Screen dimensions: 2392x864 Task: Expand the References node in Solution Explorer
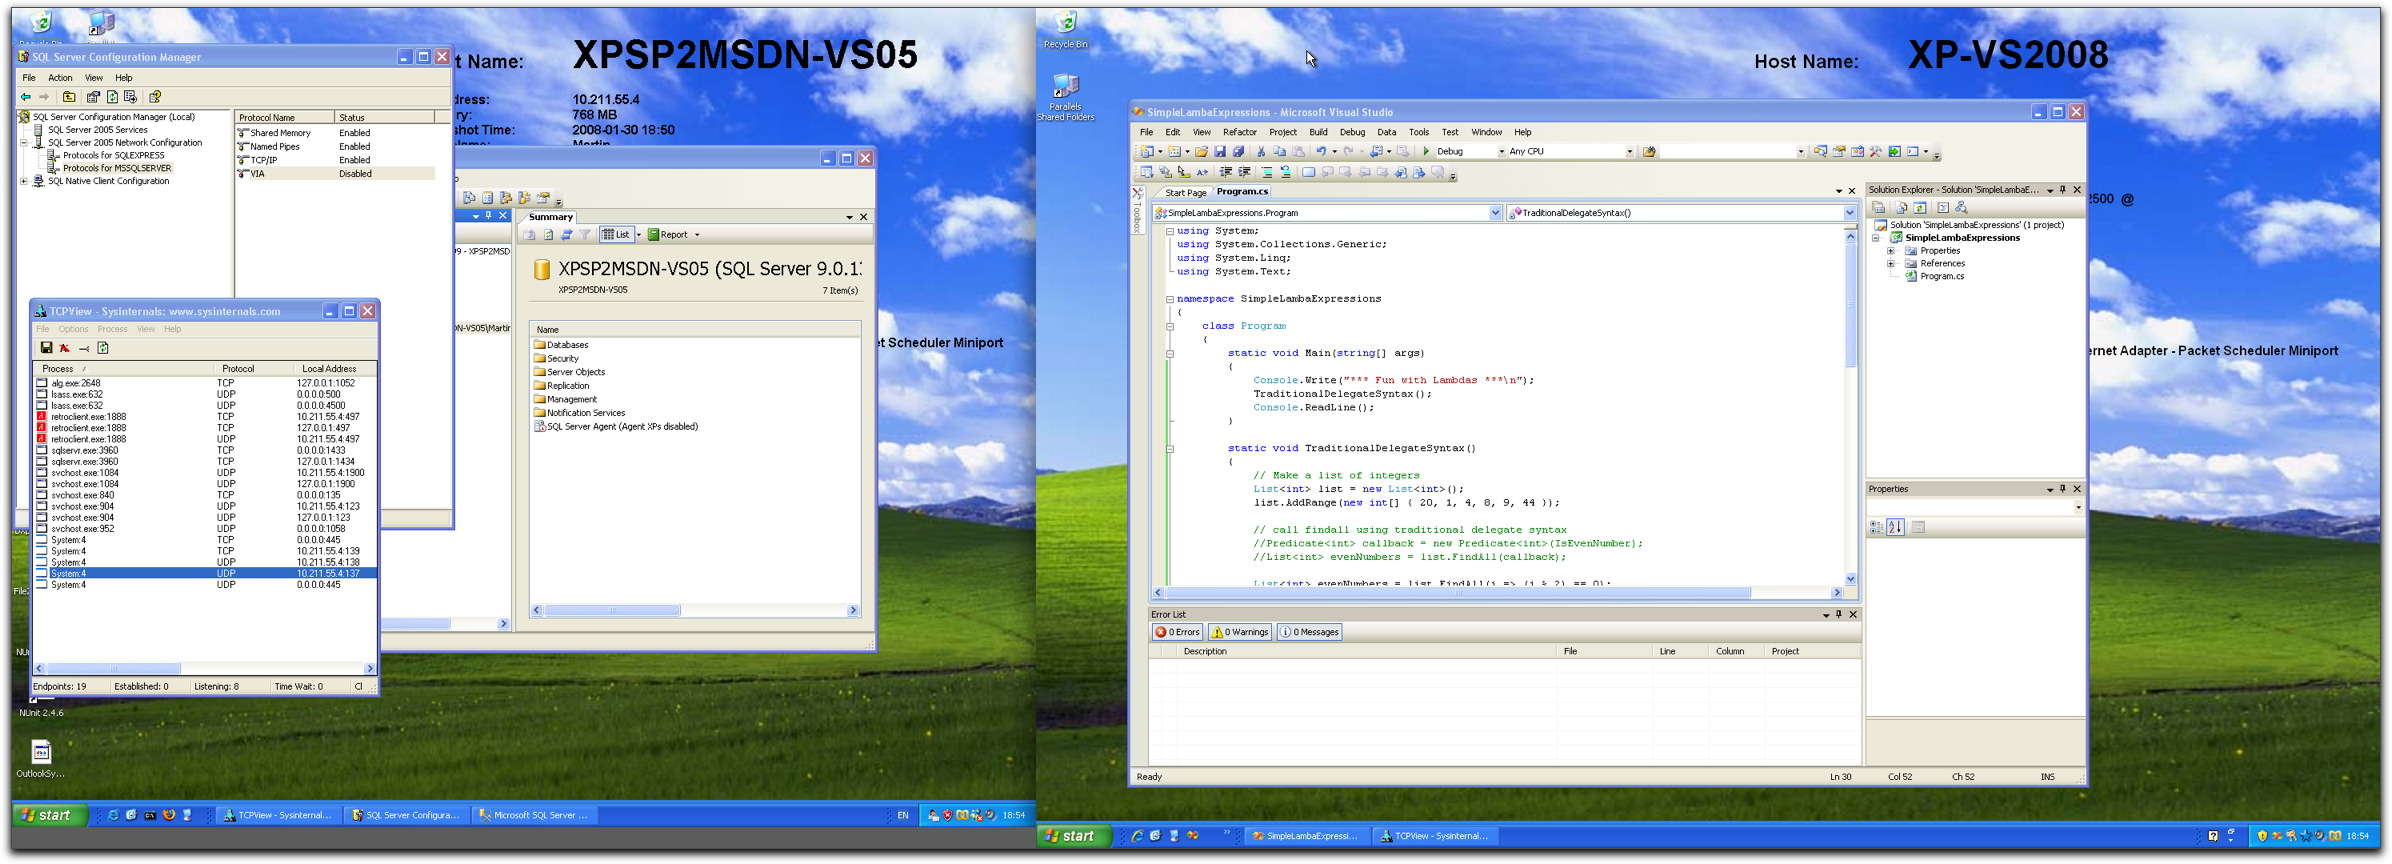tap(1891, 264)
